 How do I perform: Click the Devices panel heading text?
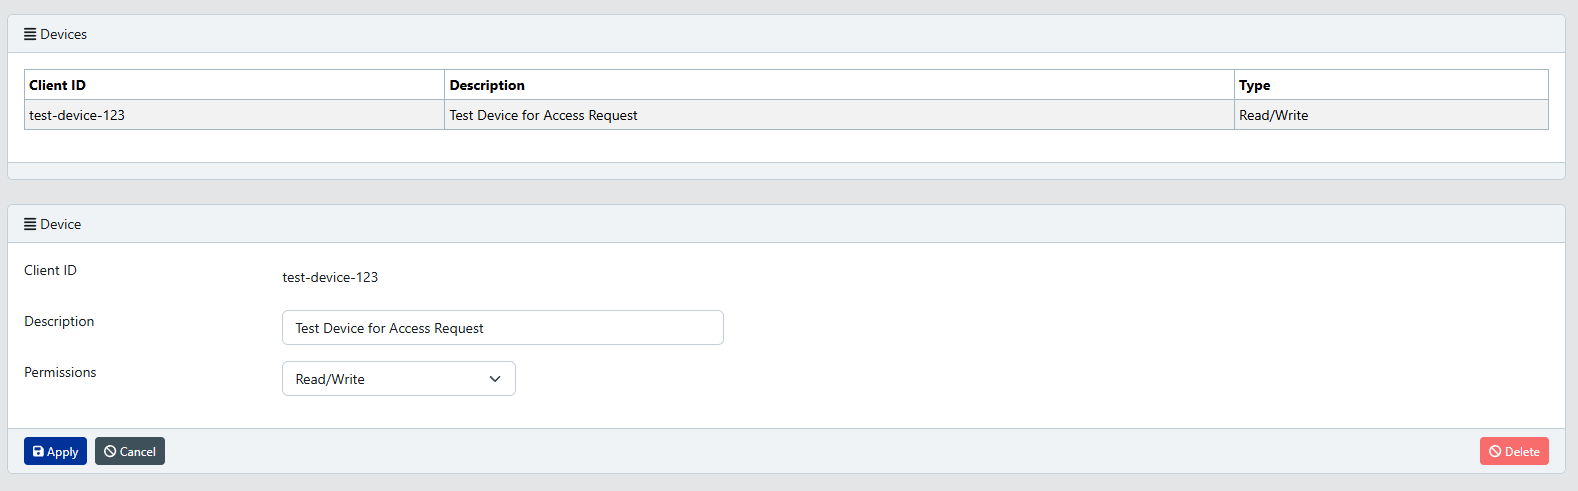(x=64, y=34)
